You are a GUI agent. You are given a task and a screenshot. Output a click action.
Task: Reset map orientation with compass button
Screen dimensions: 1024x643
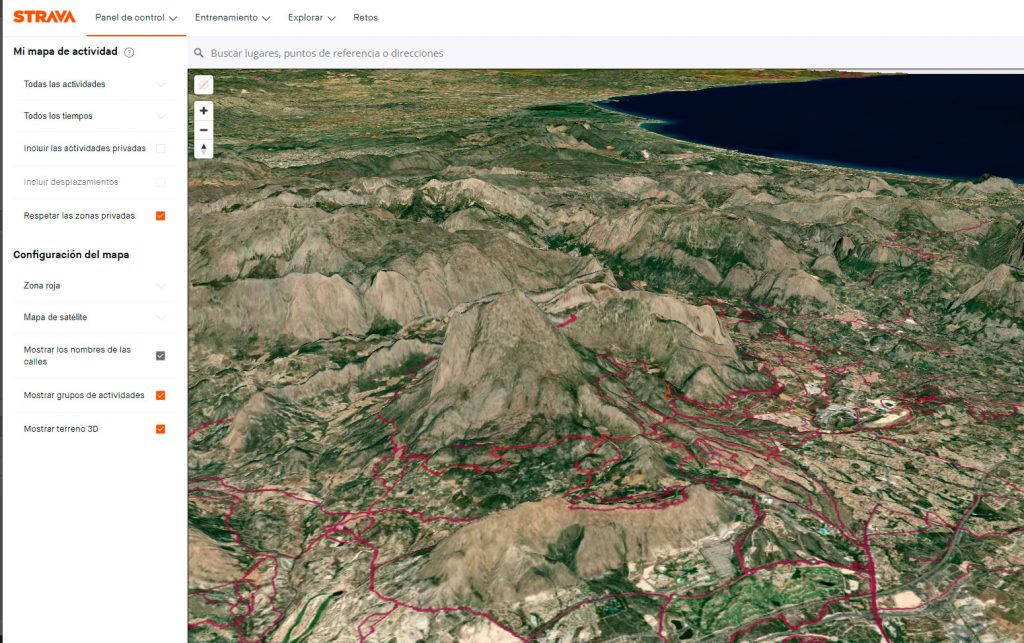click(204, 149)
